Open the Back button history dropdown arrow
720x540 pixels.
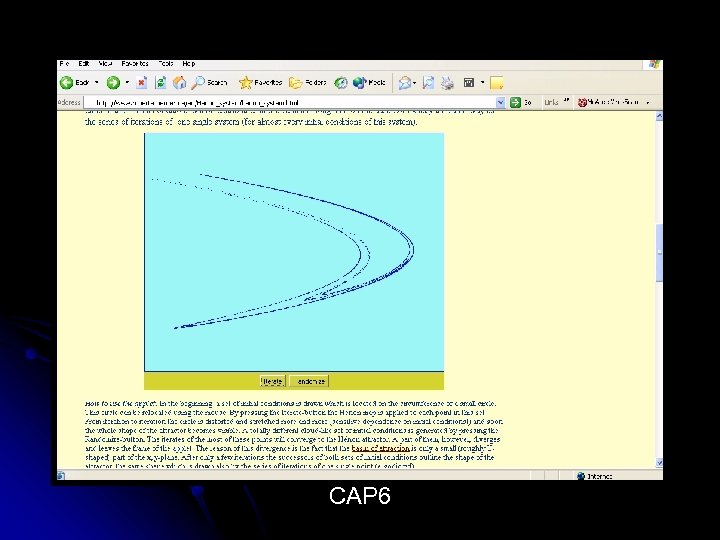[x=96, y=83]
